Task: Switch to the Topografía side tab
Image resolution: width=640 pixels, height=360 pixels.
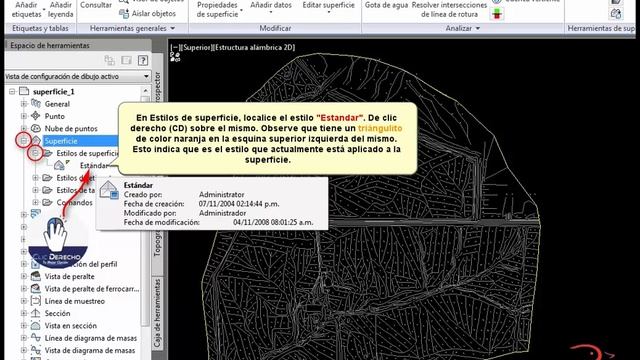Action: click(x=158, y=243)
